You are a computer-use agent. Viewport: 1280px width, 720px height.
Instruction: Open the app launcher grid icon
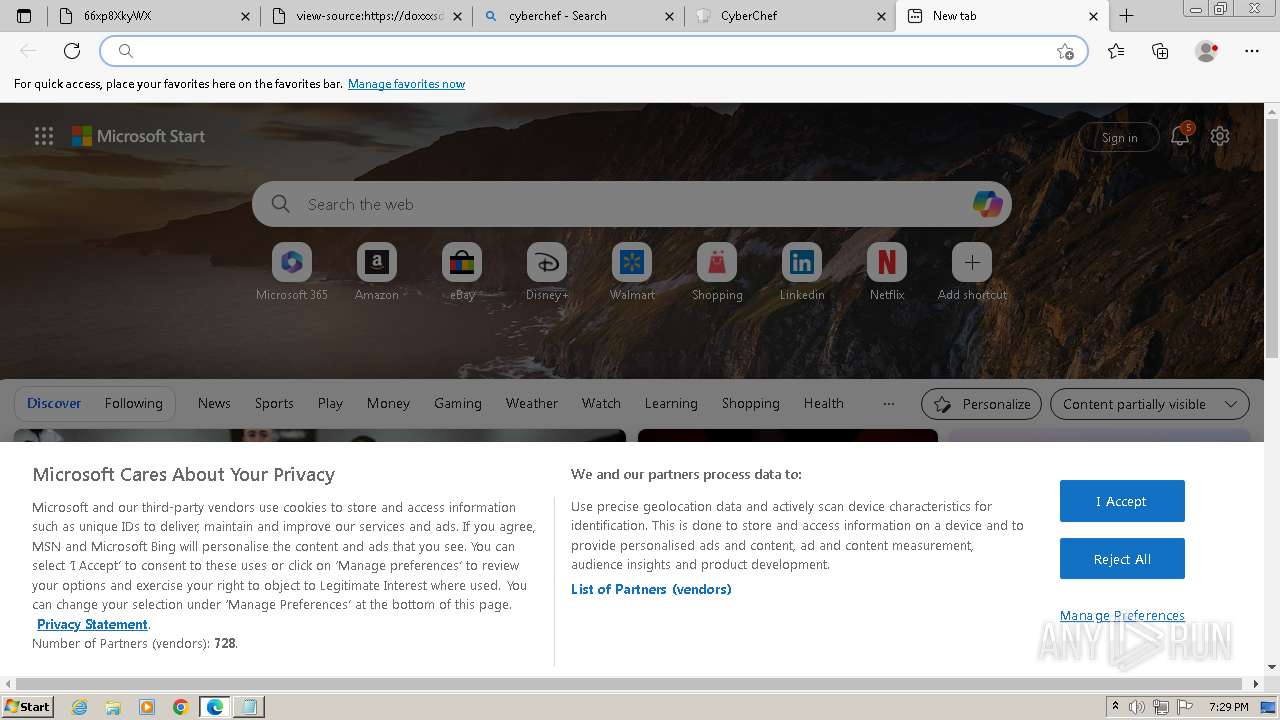click(x=44, y=136)
